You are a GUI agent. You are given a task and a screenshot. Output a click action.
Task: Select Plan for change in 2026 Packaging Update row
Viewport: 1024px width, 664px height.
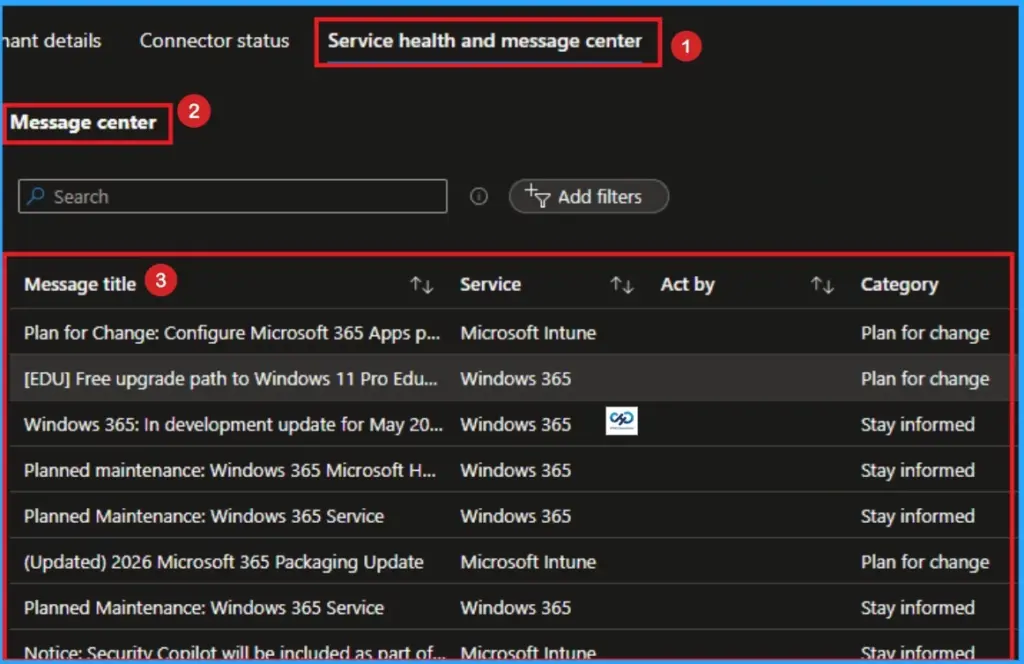click(x=925, y=562)
